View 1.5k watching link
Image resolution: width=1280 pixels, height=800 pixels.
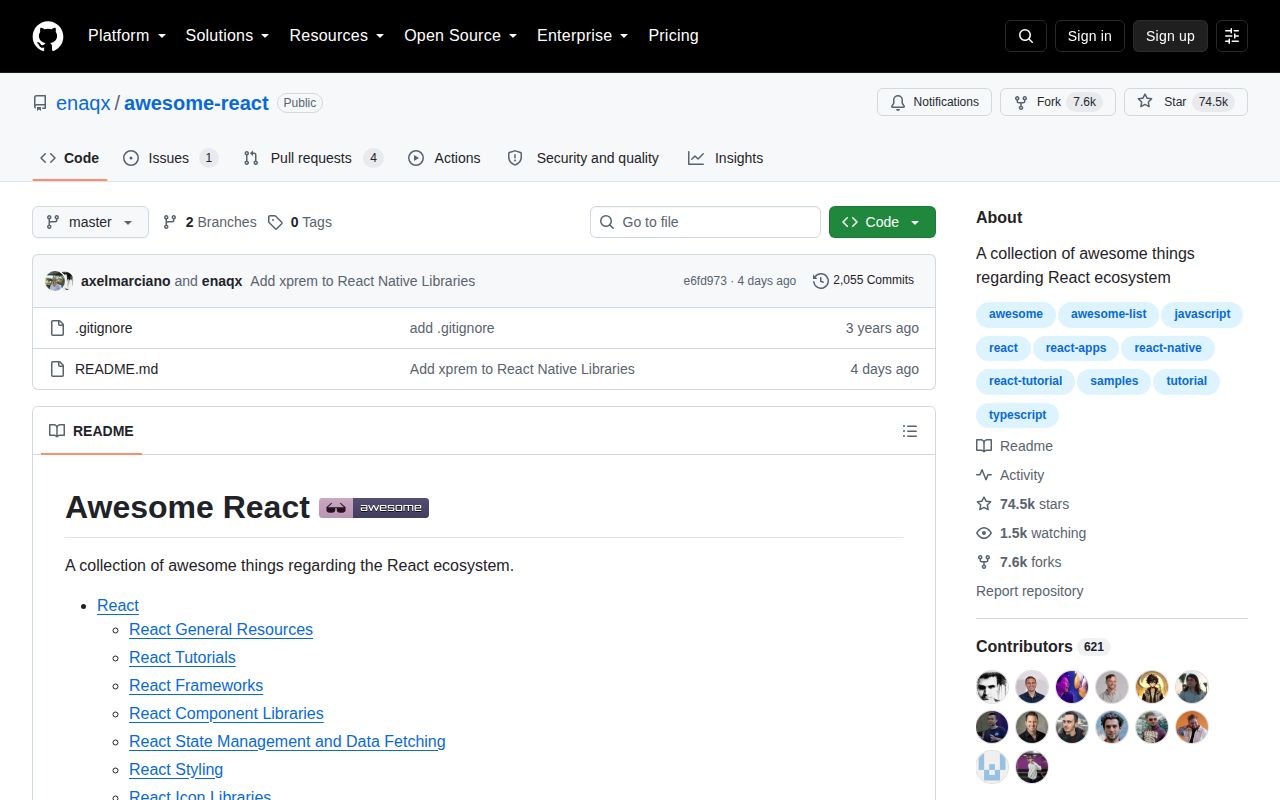(1031, 533)
